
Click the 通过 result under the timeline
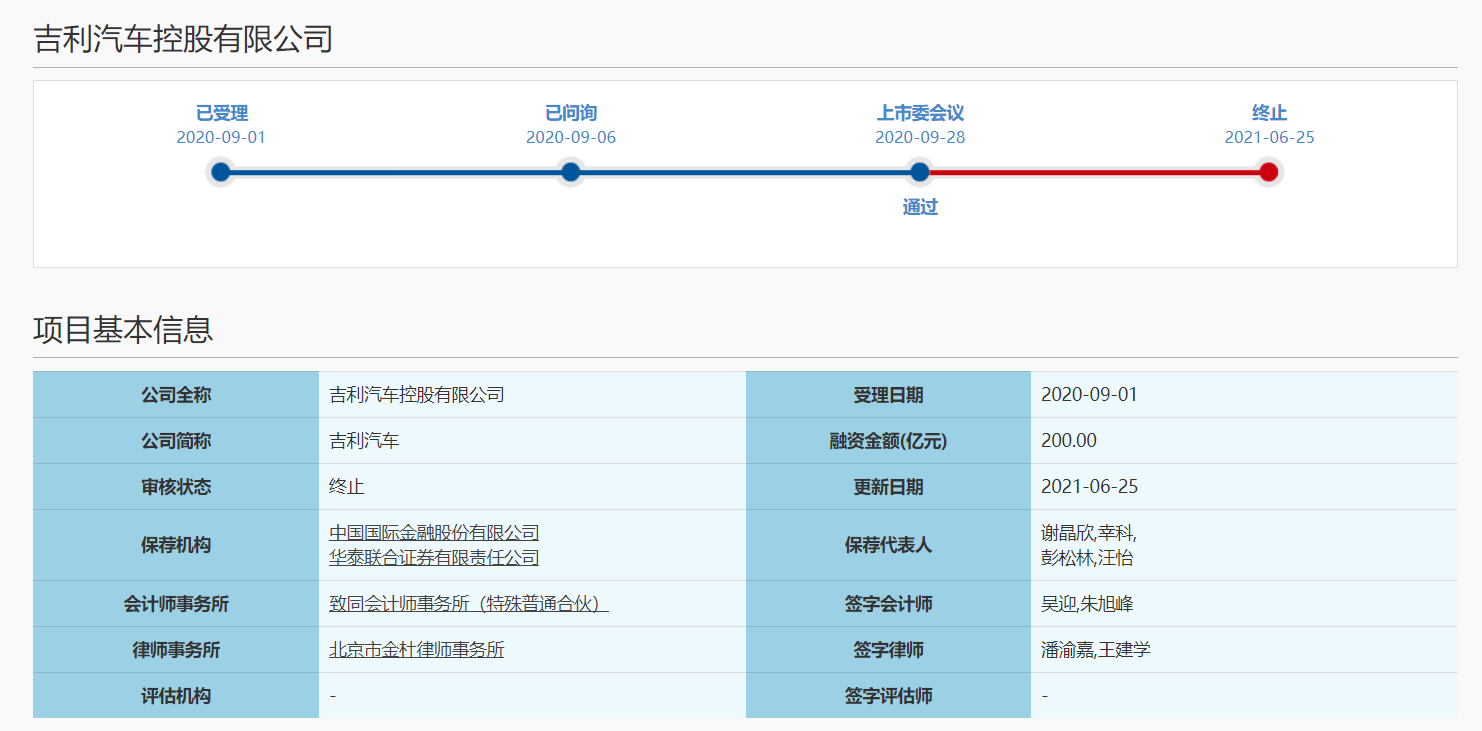(x=920, y=208)
